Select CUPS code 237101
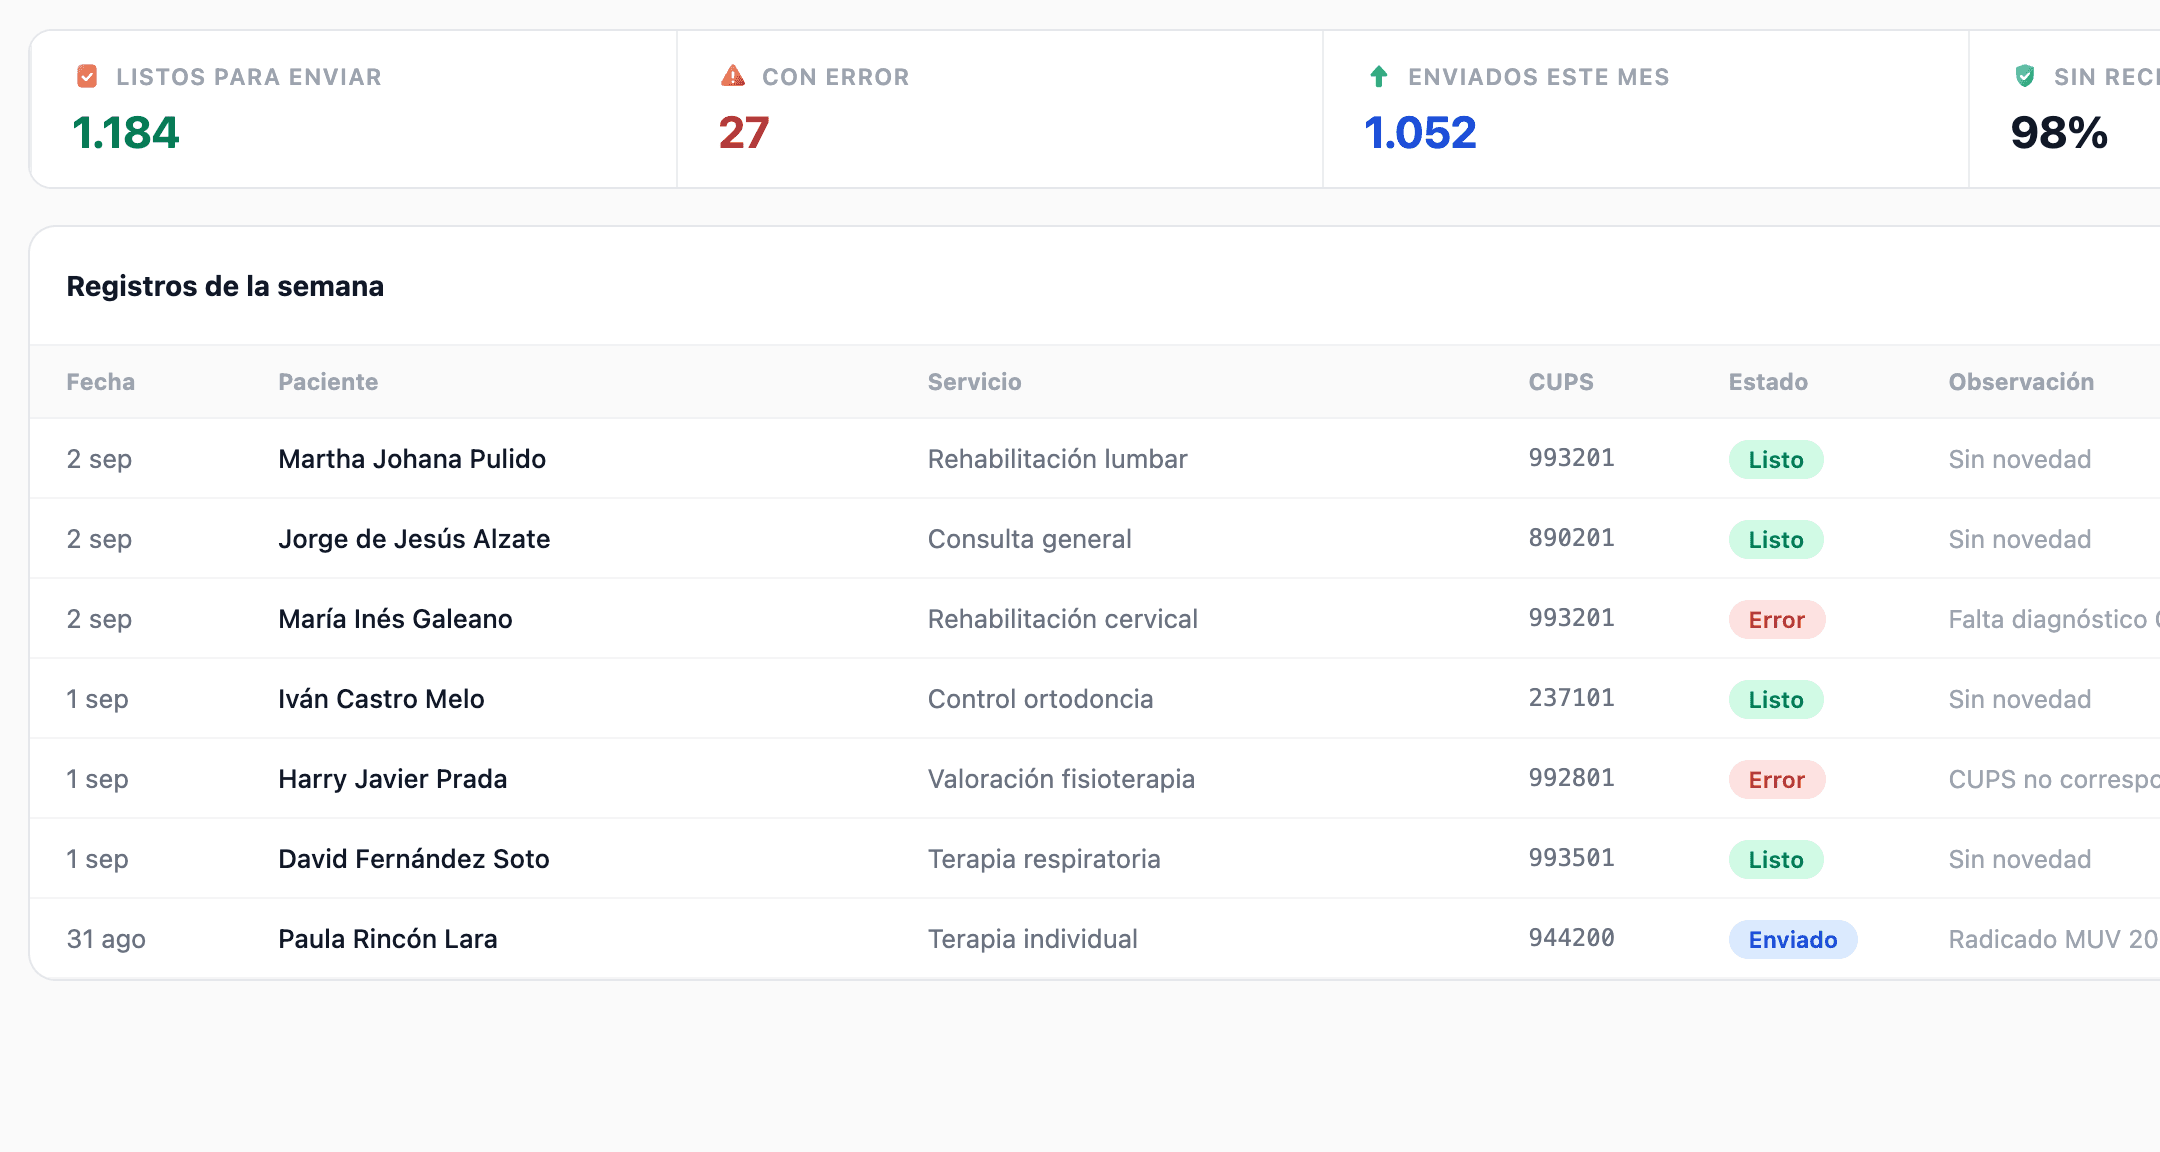Viewport: 2160px width, 1152px height. (x=1571, y=698)
